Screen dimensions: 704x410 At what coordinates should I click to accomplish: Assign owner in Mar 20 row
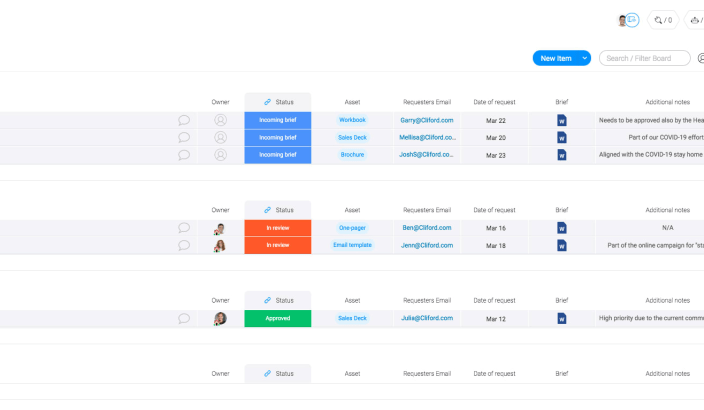pos(220,137)
